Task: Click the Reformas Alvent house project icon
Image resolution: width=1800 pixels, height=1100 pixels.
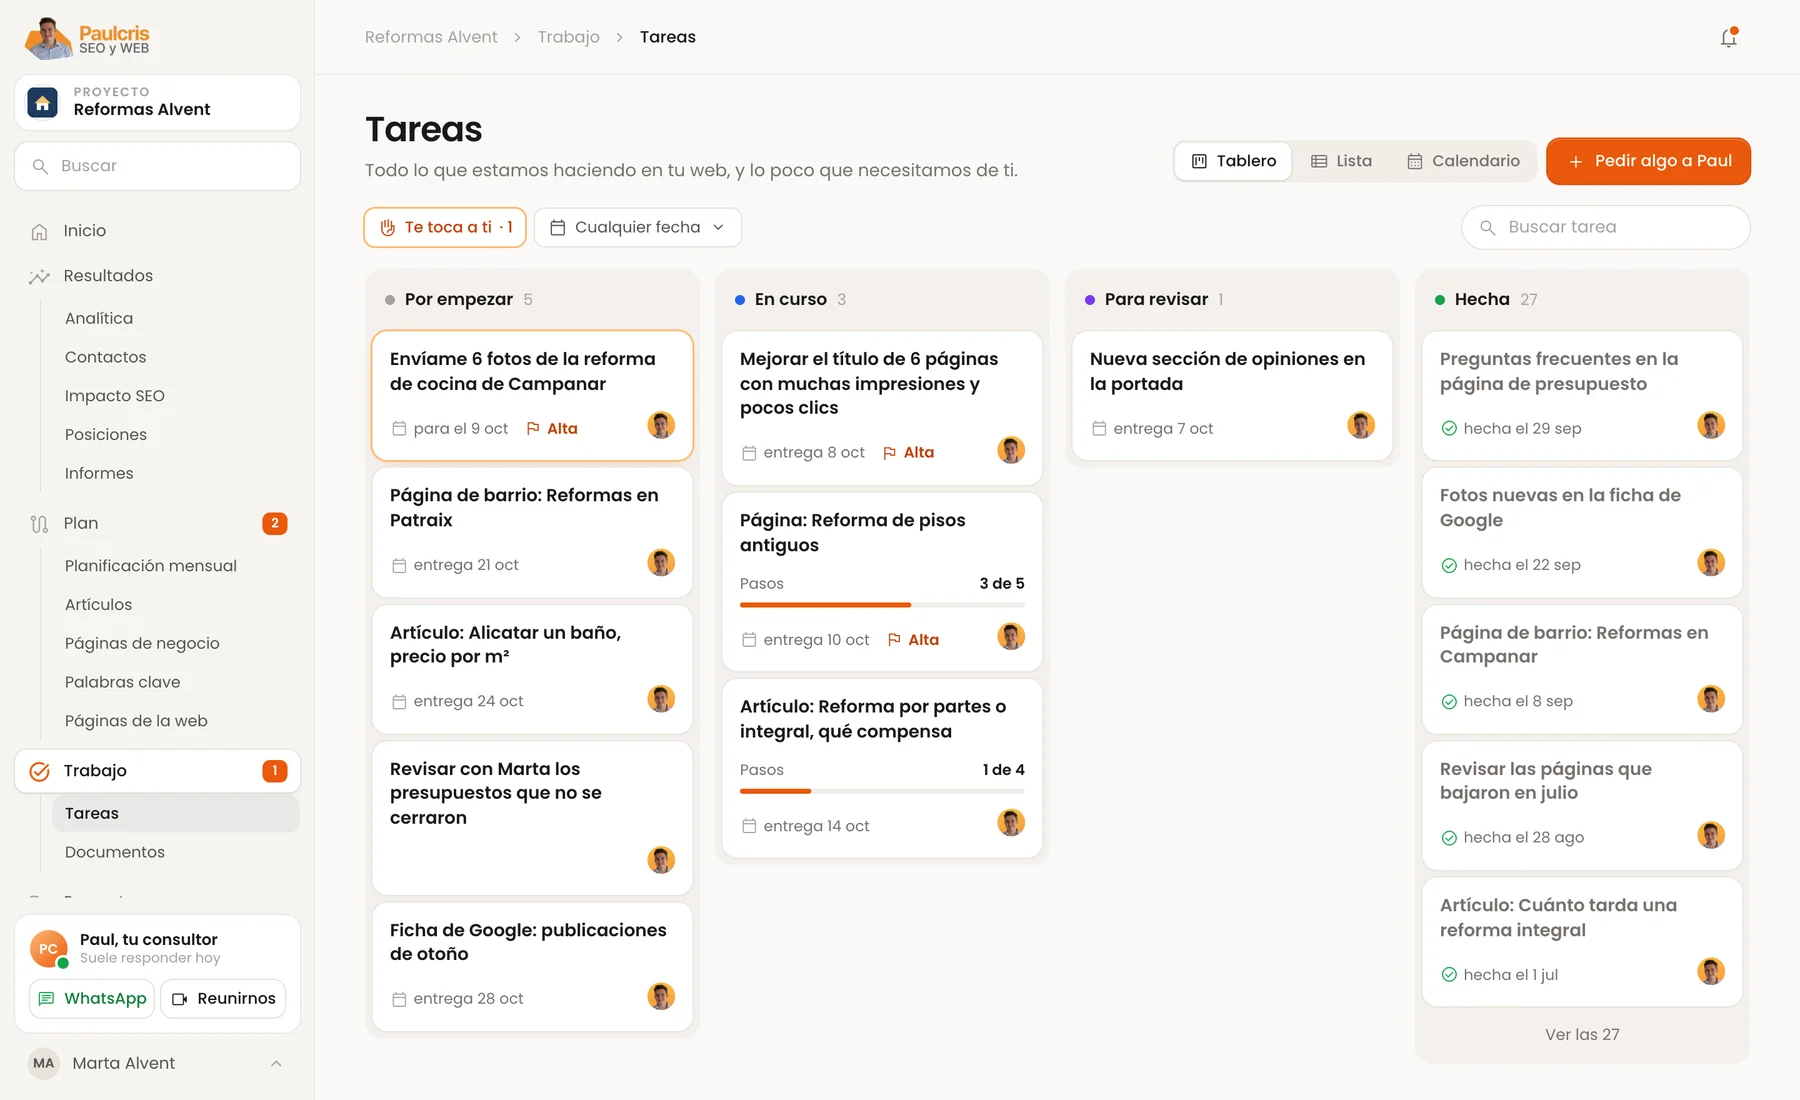Action: [42, 102]
